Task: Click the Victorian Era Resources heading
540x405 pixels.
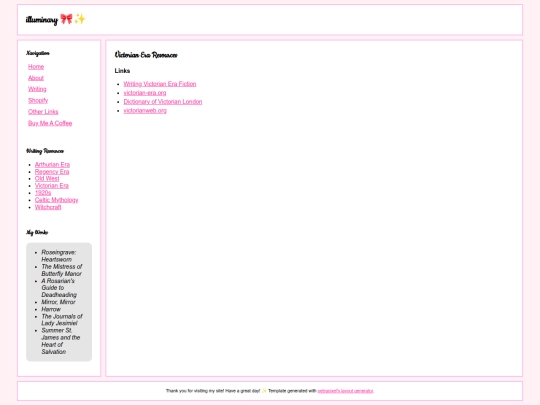Action: (x=146, y=55)
